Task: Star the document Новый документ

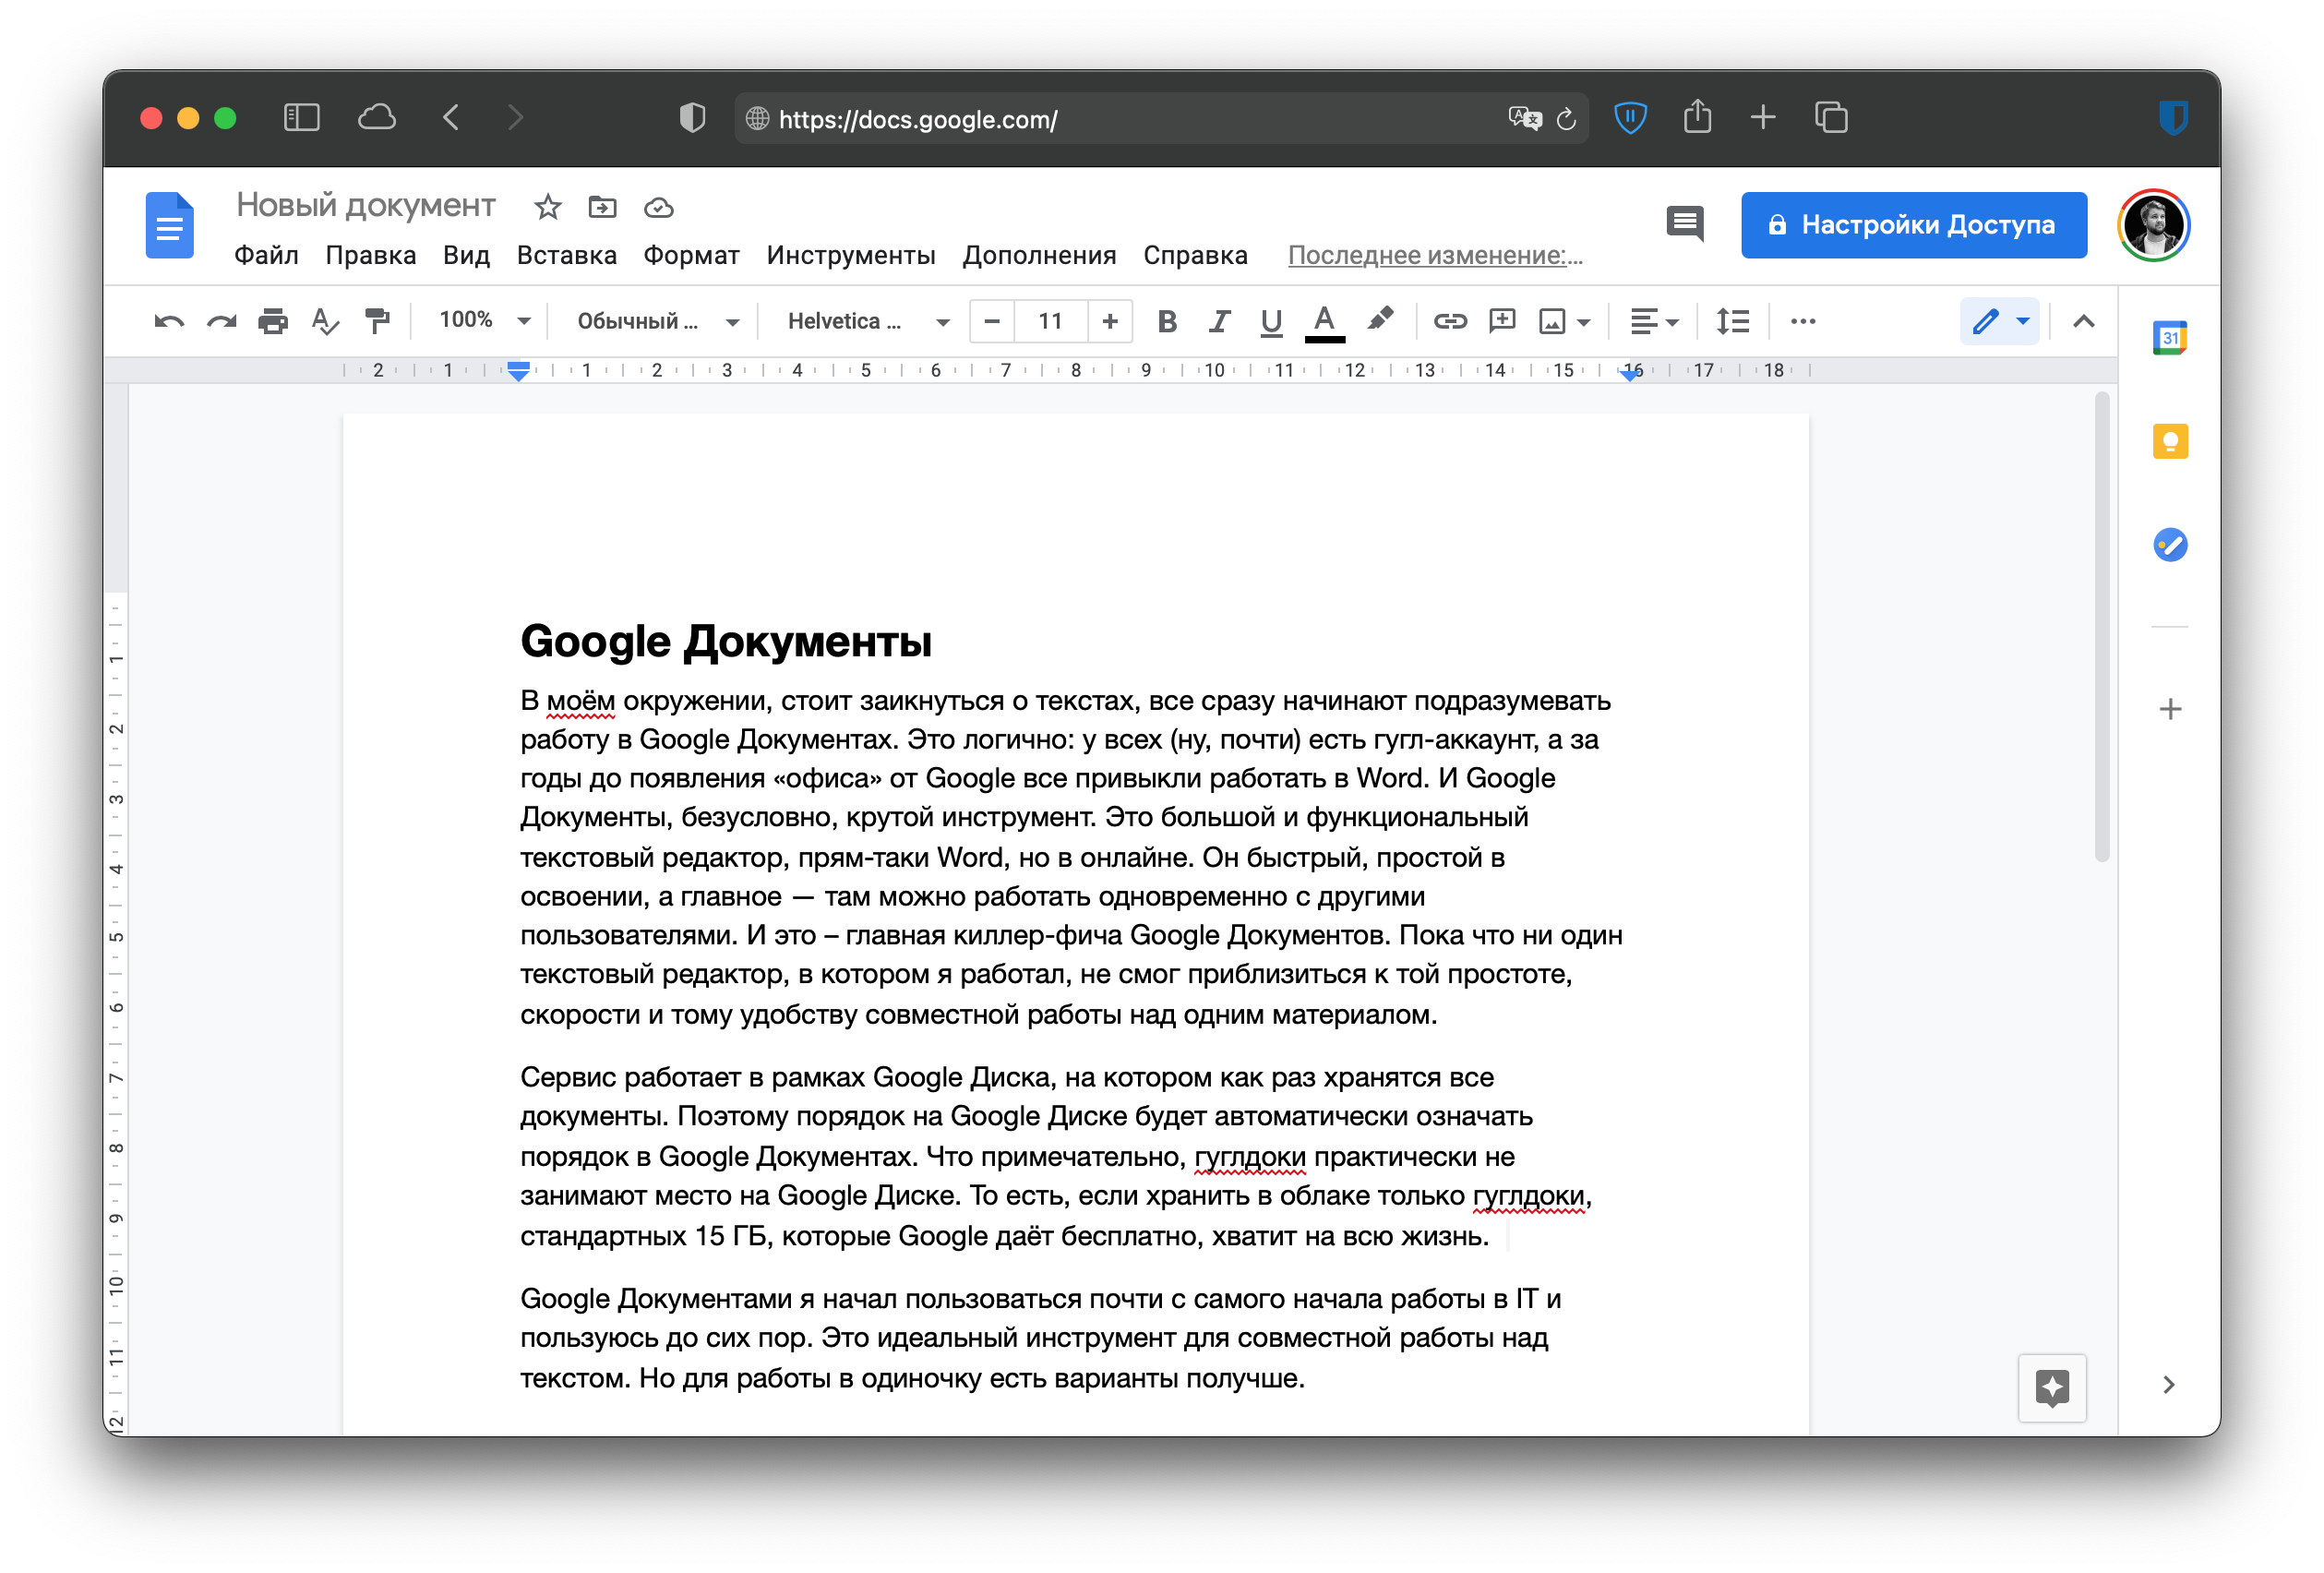Action: click(548, 207)
